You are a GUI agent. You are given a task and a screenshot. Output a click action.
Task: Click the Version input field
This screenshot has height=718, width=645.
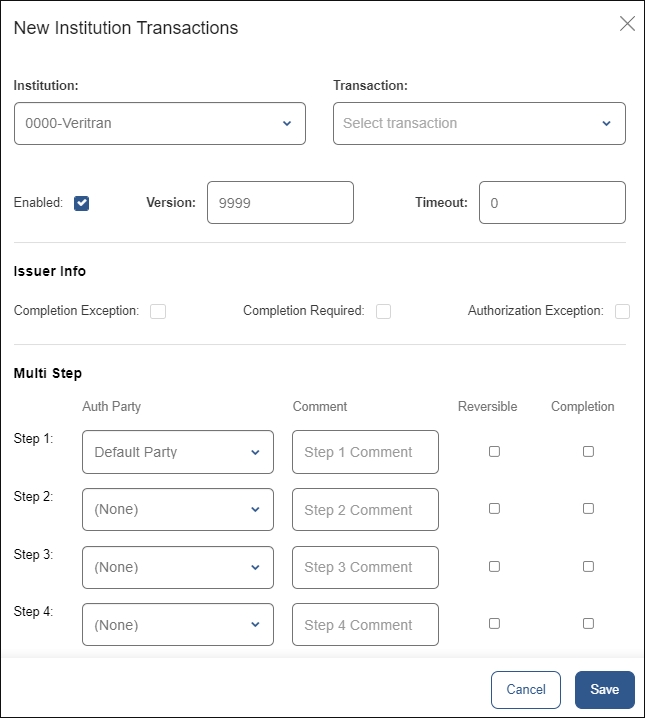coord(280,202)
